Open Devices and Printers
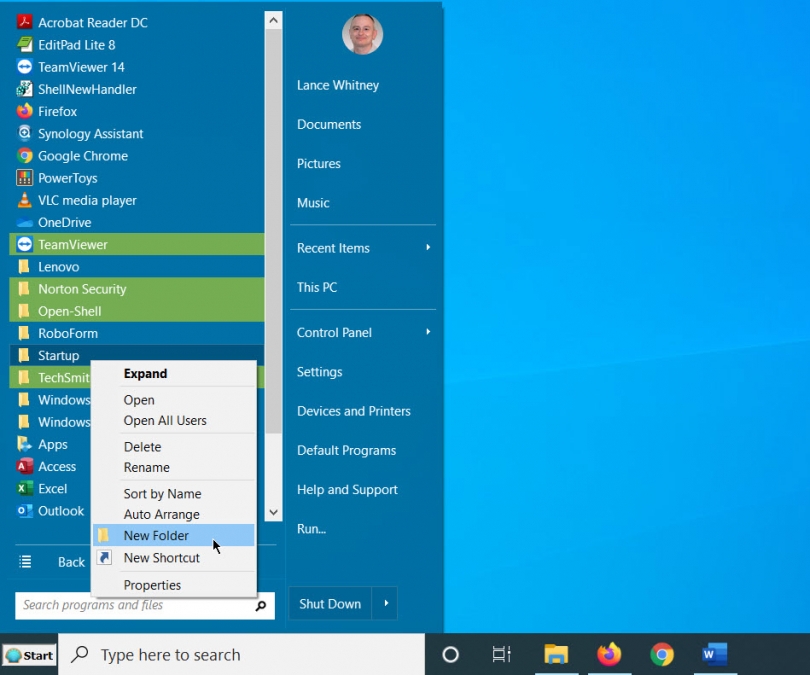The image size is (810, 675). point(354,411)
